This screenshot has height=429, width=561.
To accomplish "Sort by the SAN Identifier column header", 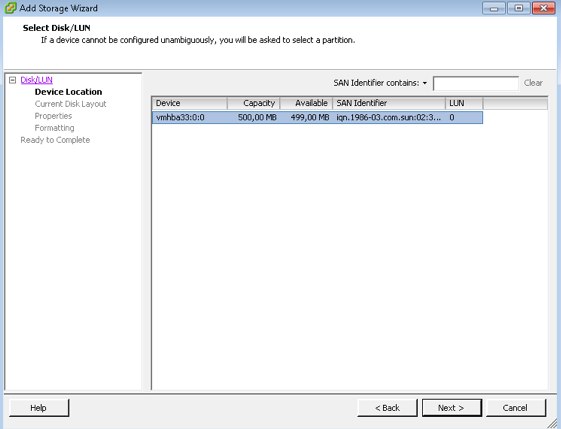I will tap(389, 103).
